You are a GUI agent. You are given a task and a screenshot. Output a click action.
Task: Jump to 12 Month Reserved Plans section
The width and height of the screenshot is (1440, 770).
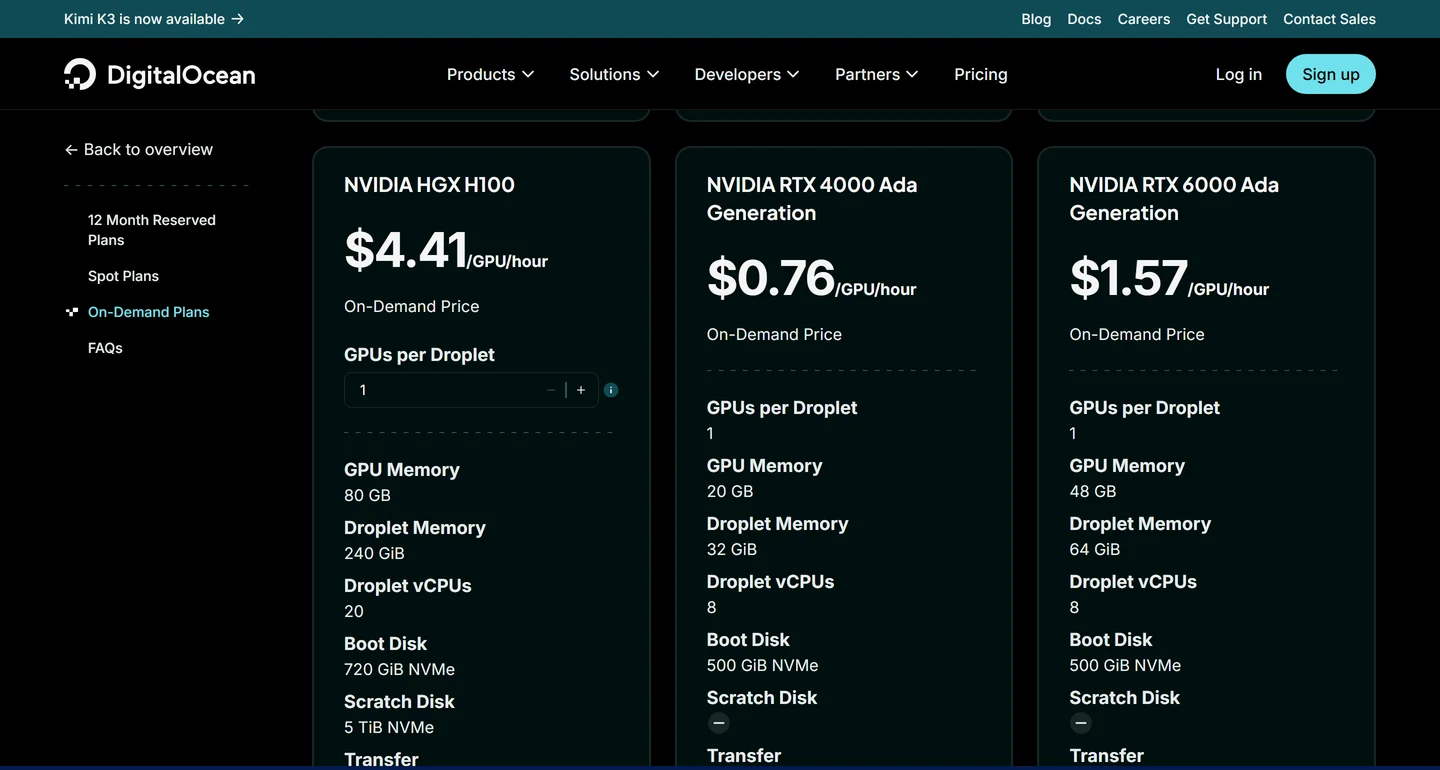[152, 230]
